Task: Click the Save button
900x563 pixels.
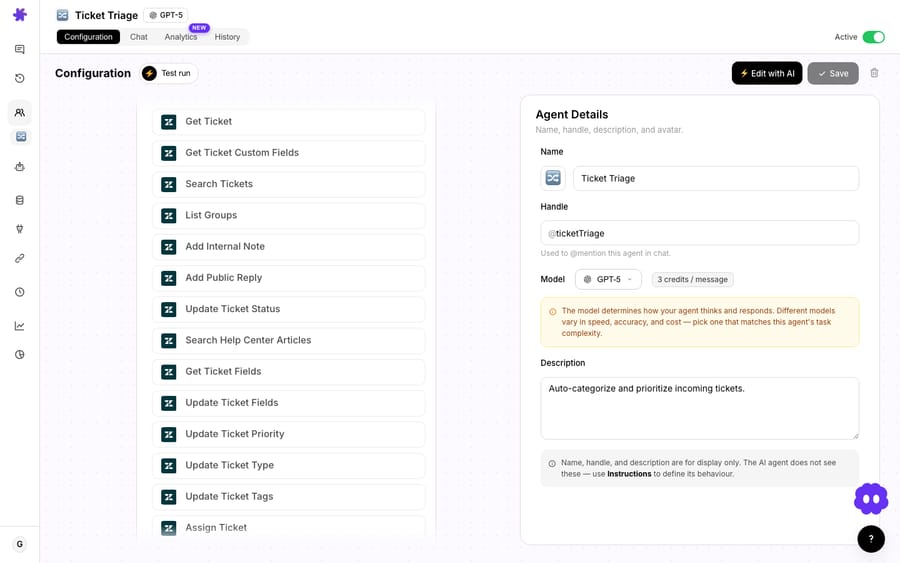Action: click(x=833, y=73)
